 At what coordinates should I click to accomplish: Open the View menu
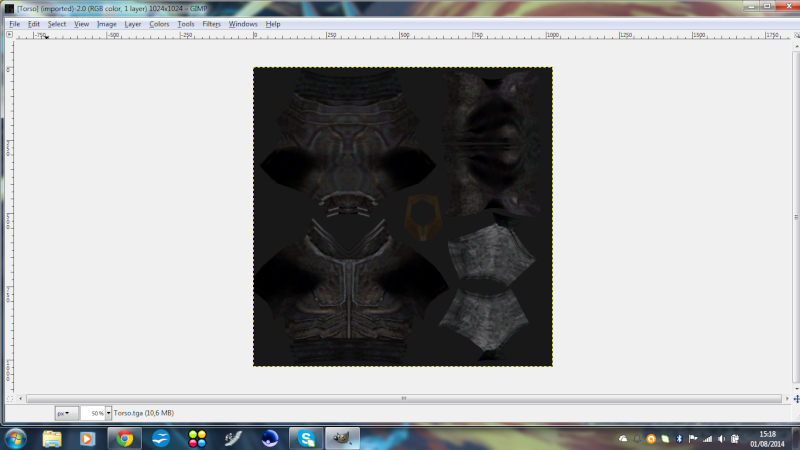coord(81,24)
